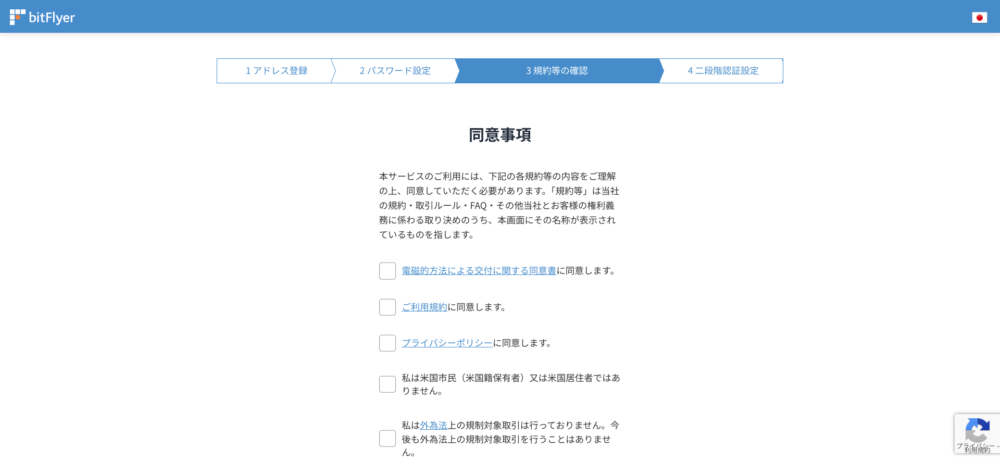Go to step 2 パスワード設定

pyautogui.click(x=395, y=71)
